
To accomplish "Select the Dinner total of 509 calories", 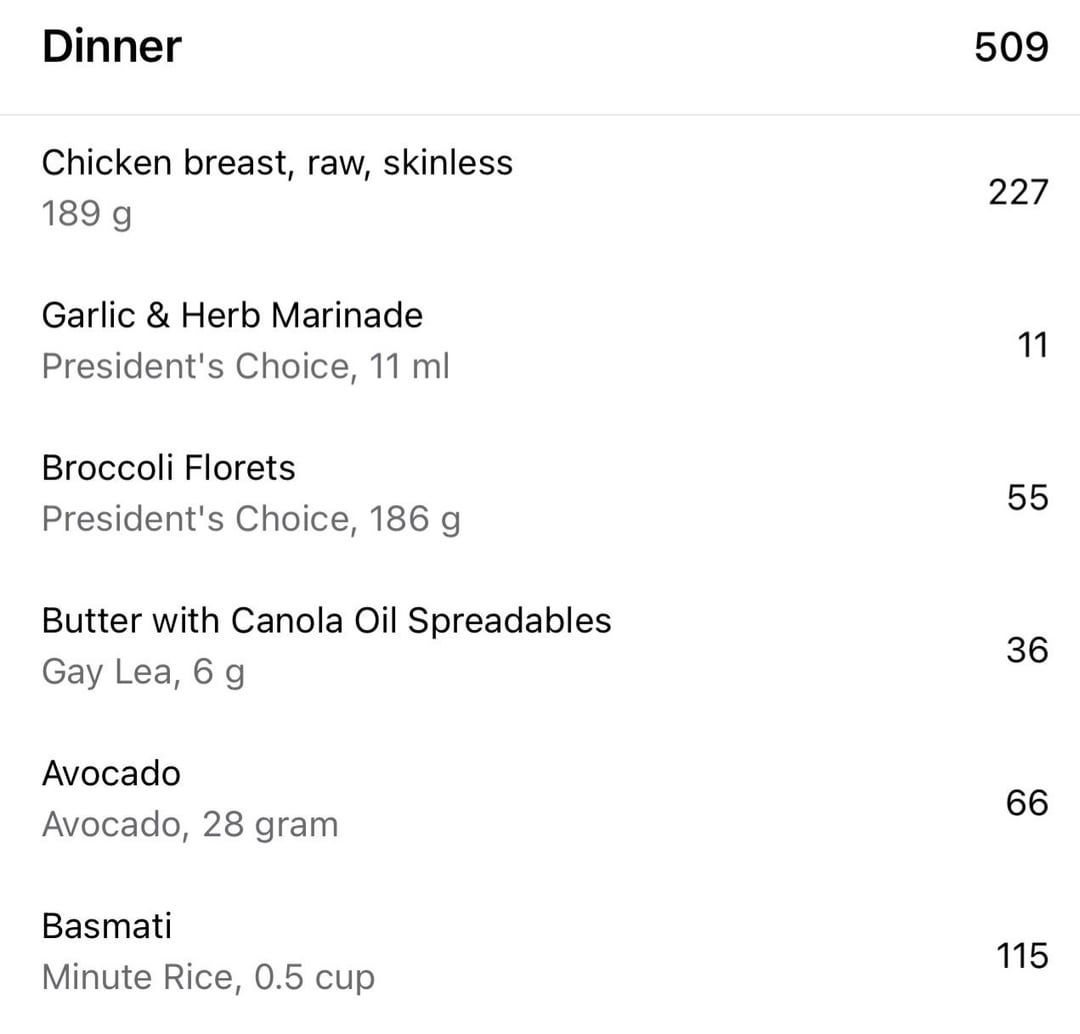I will (1011, 47).
